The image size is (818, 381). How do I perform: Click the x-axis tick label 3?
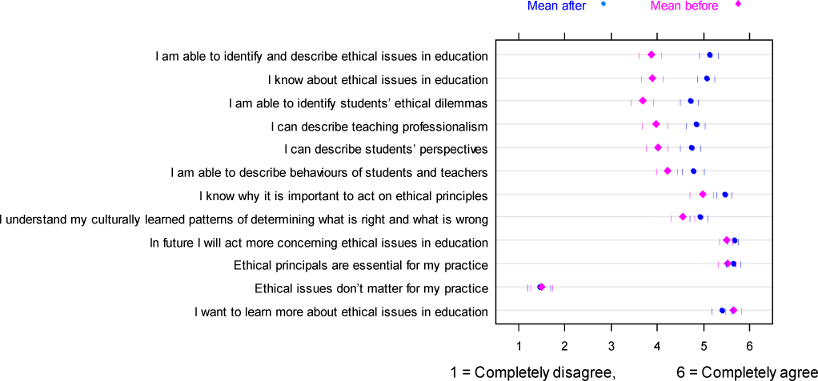coord(611,346)
